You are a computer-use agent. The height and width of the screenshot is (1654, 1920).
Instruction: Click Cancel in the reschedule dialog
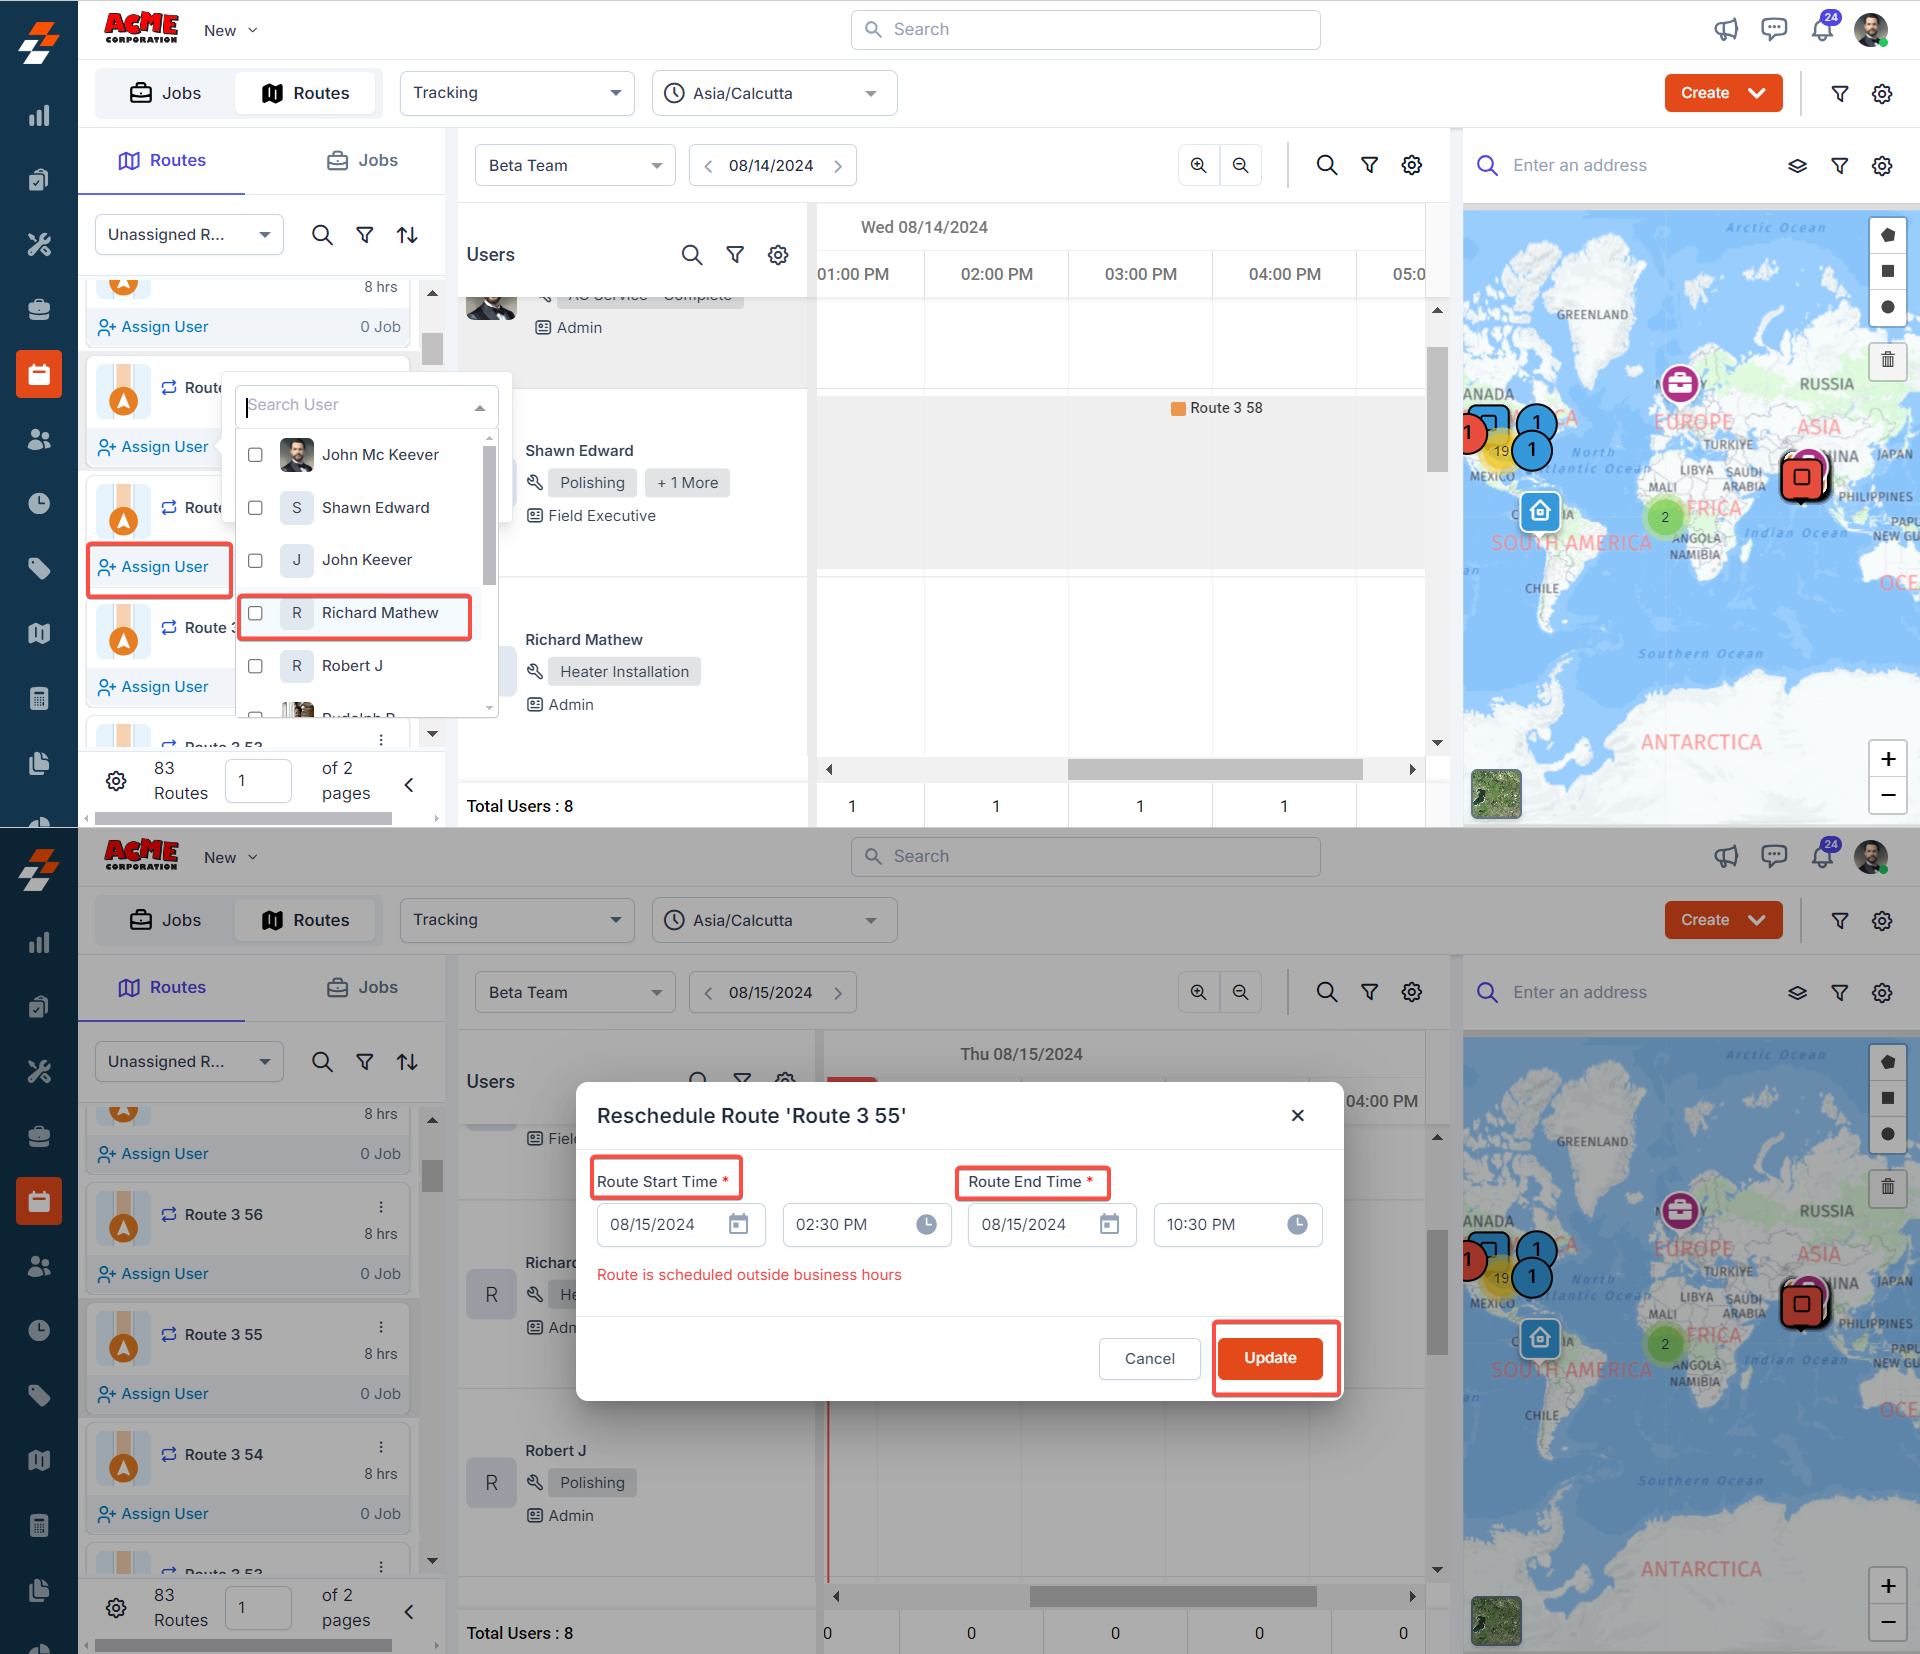click(x=1149, y=1359)
